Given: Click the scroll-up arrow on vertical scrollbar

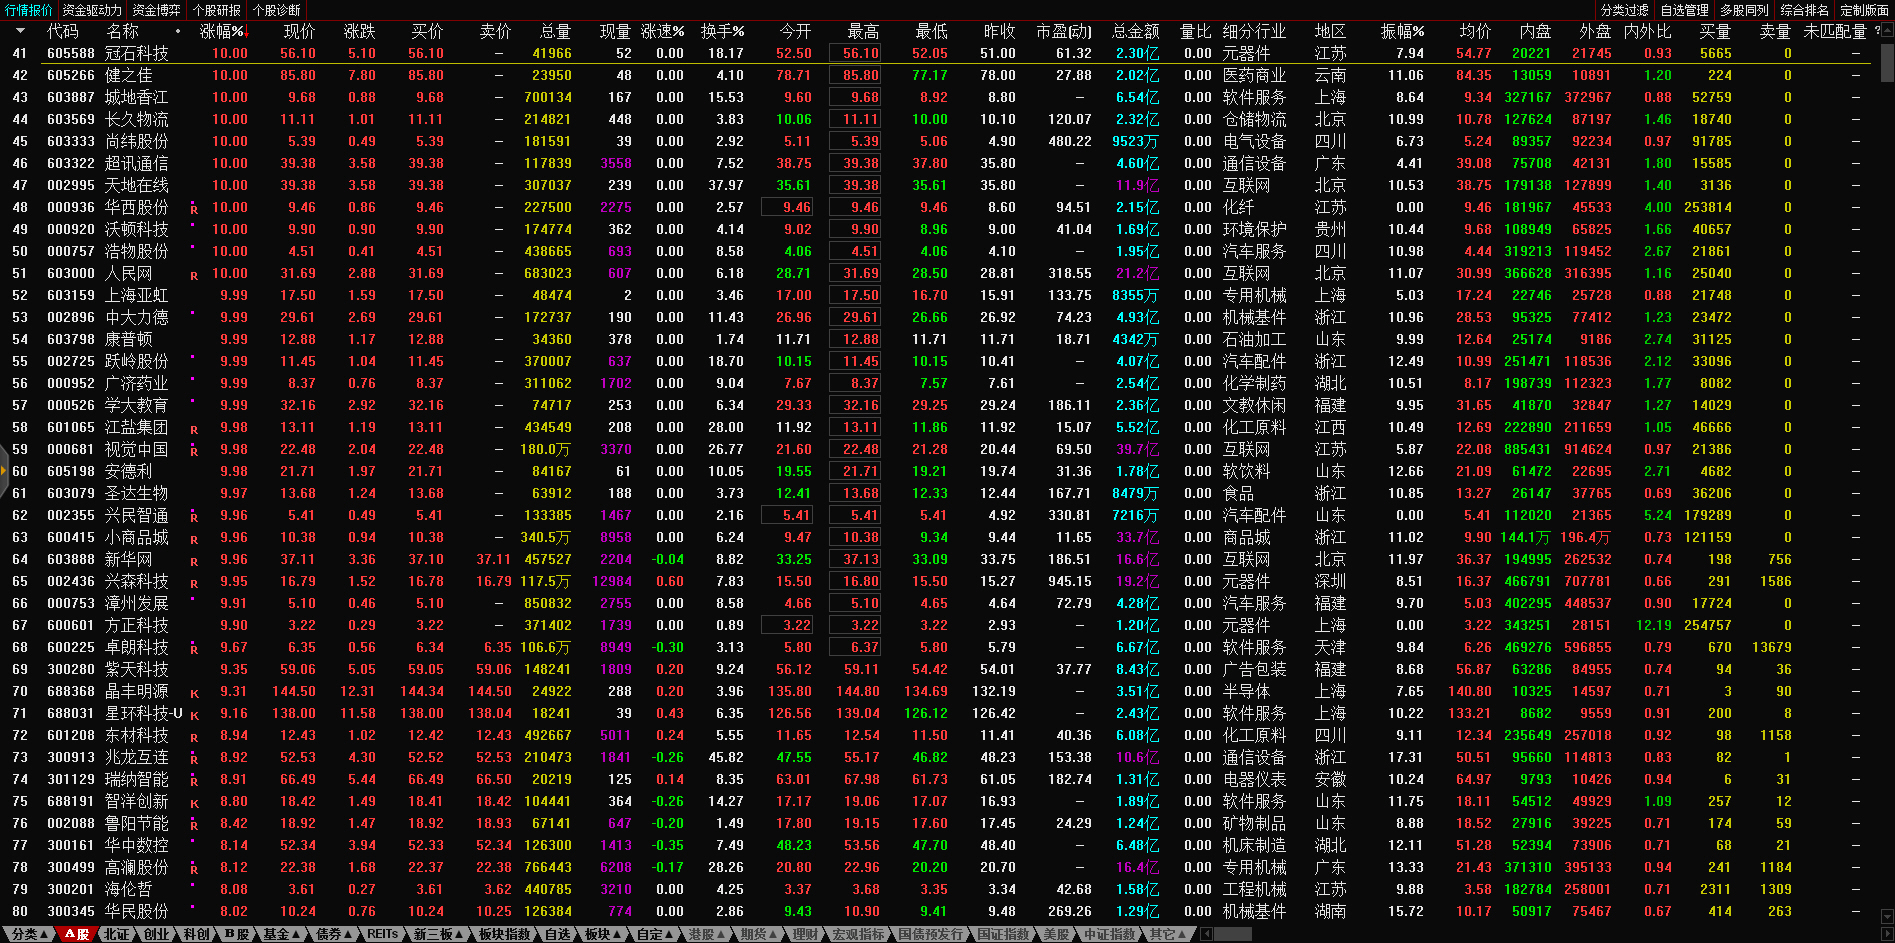Looking at the screenshot, I should pos(1887,31).
